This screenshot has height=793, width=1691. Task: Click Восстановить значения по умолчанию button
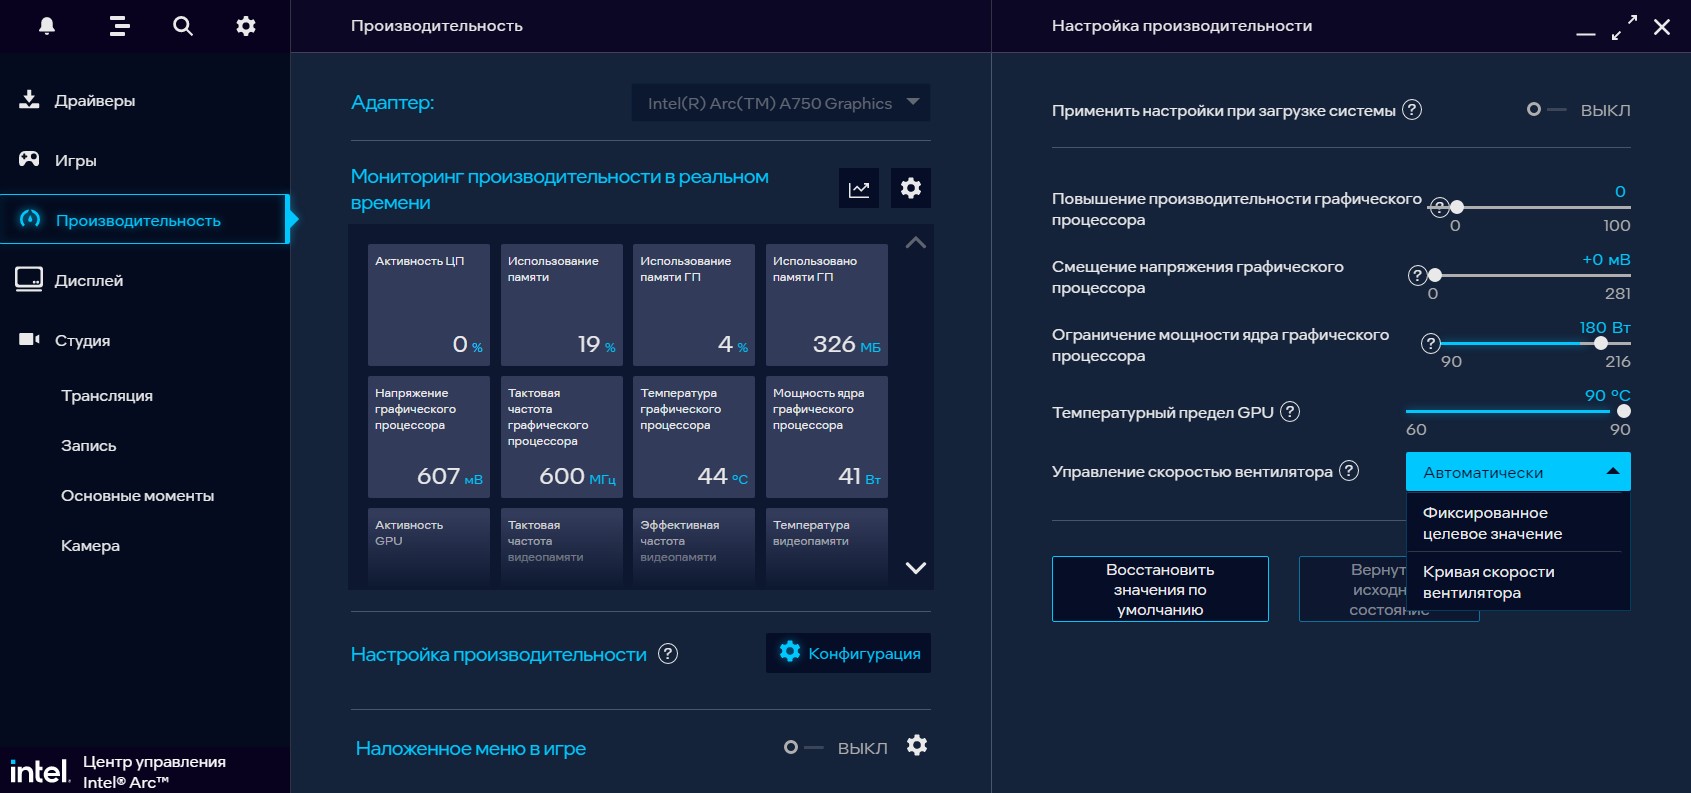pyautogui.click(x=1160, y=589)
